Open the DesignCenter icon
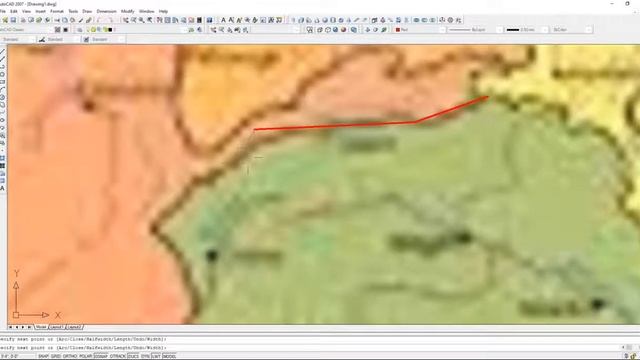Screen dimensions: 640x360 tap(167, 20)
